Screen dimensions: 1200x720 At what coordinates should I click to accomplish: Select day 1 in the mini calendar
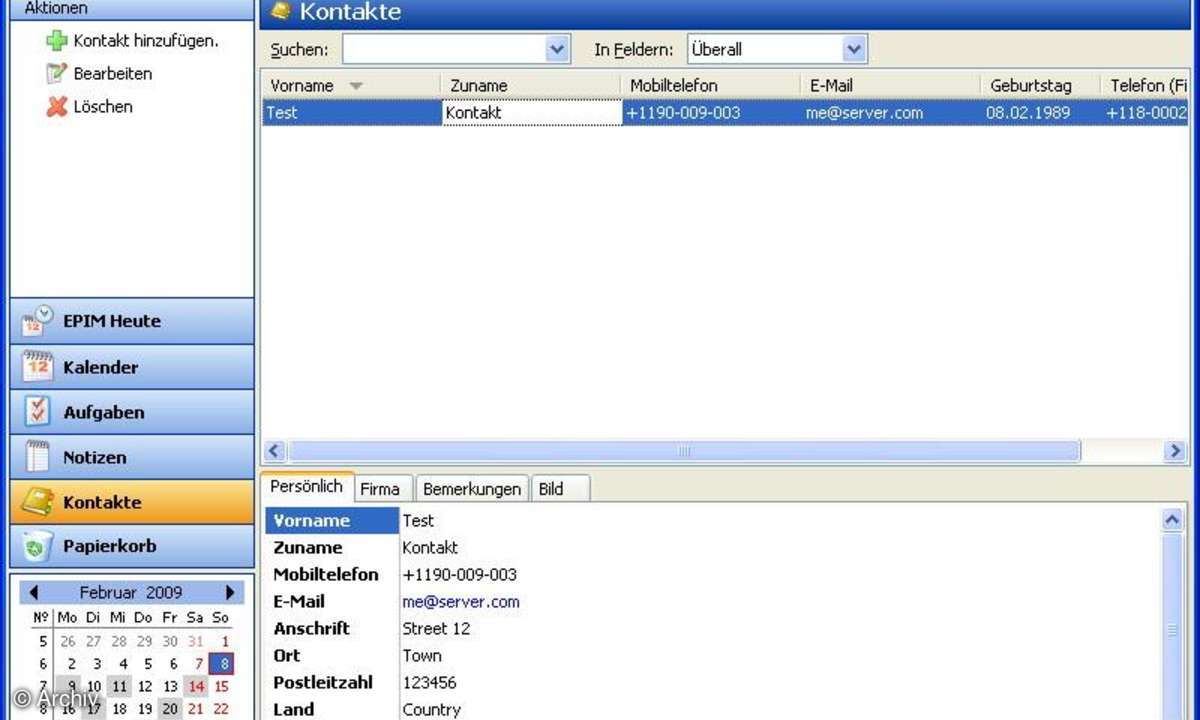click(224, 642)
